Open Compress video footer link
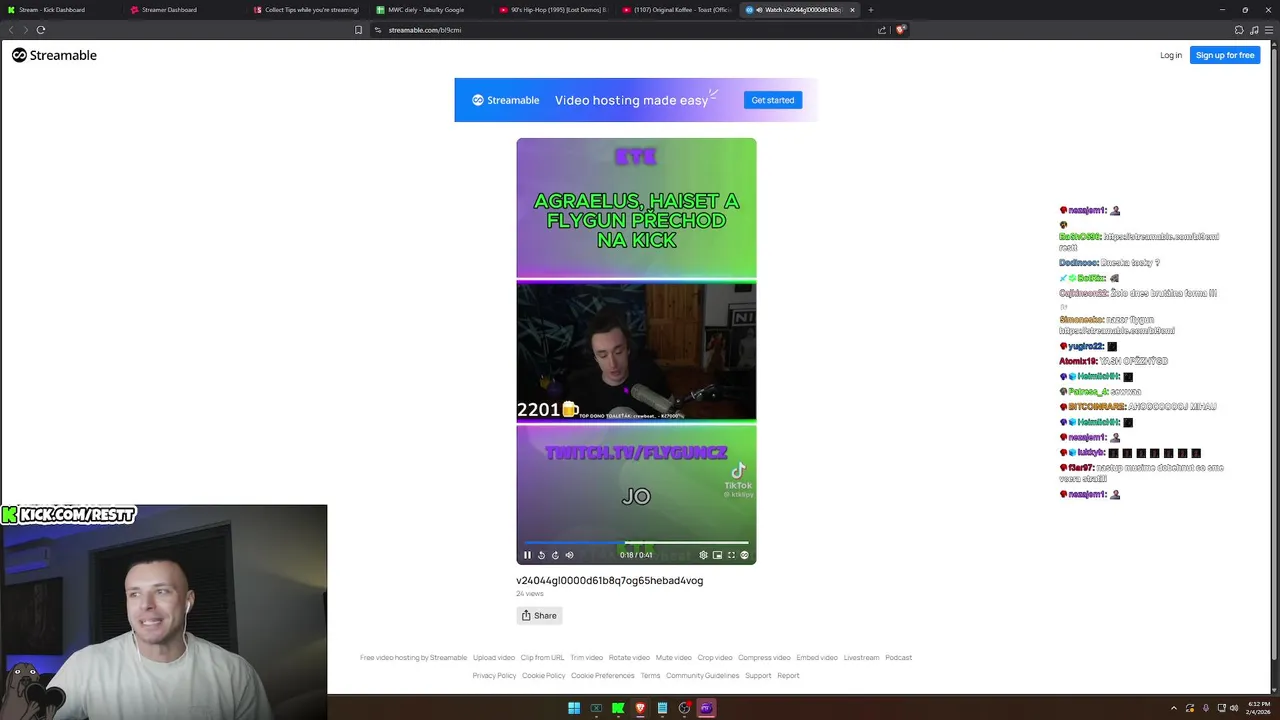 tap(764, 658)
